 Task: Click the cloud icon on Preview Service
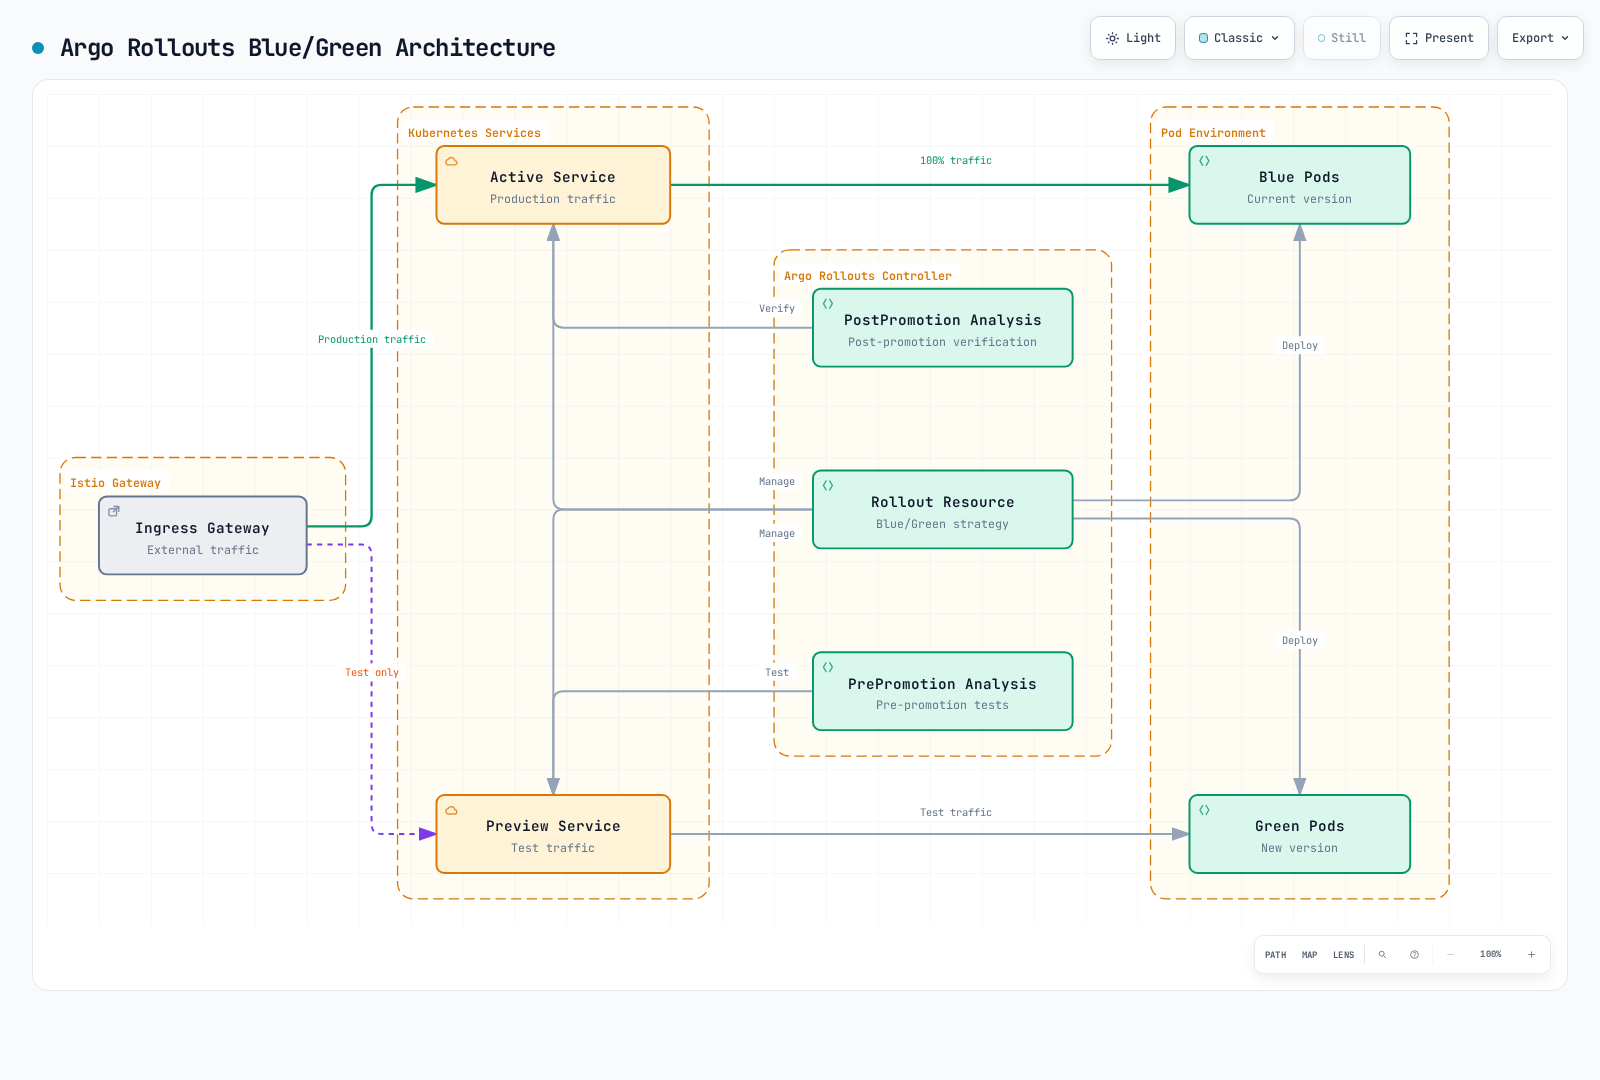pyautogui.click(x=452, y=810)
